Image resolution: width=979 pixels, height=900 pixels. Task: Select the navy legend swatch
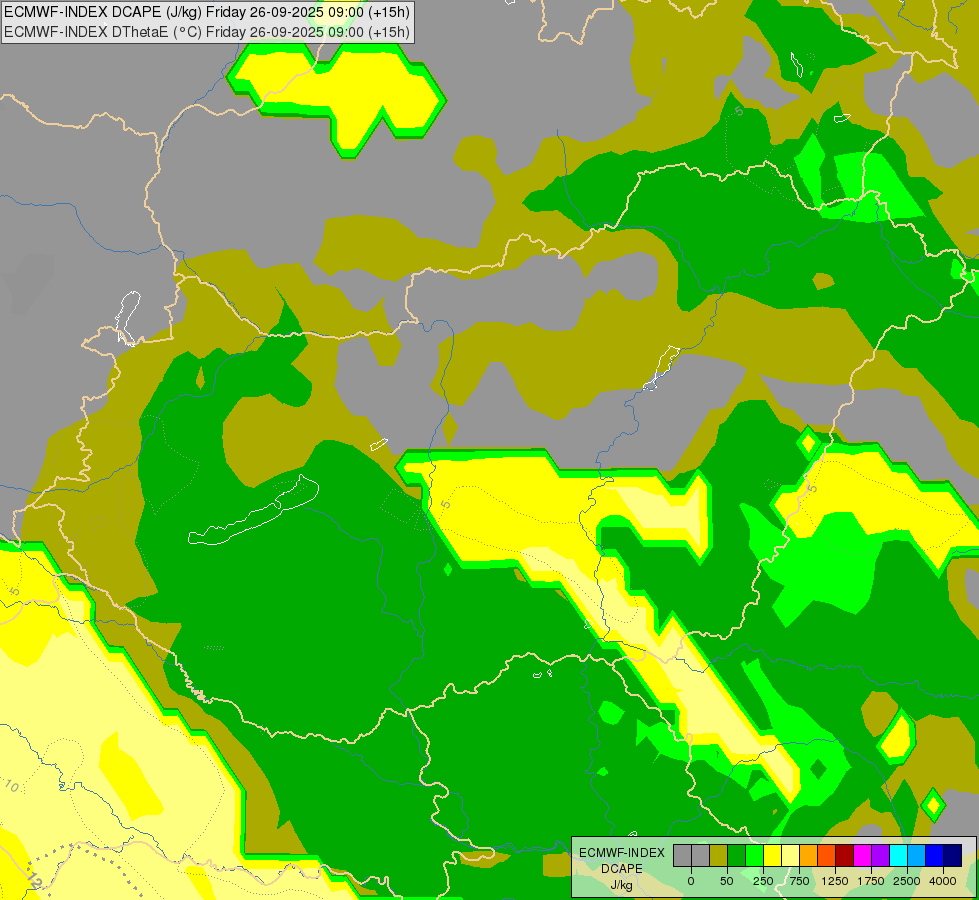(952, 856)
